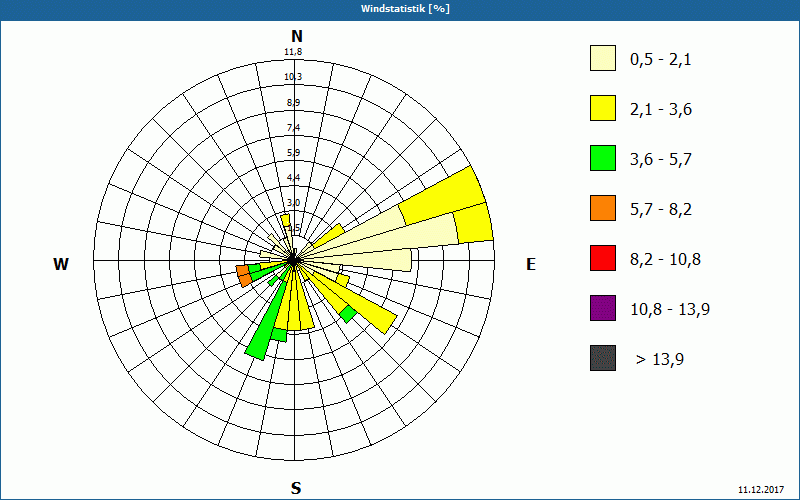Click the 10,3 ring scale value
The height and width of the screenshot is (500, 800).
293,77
